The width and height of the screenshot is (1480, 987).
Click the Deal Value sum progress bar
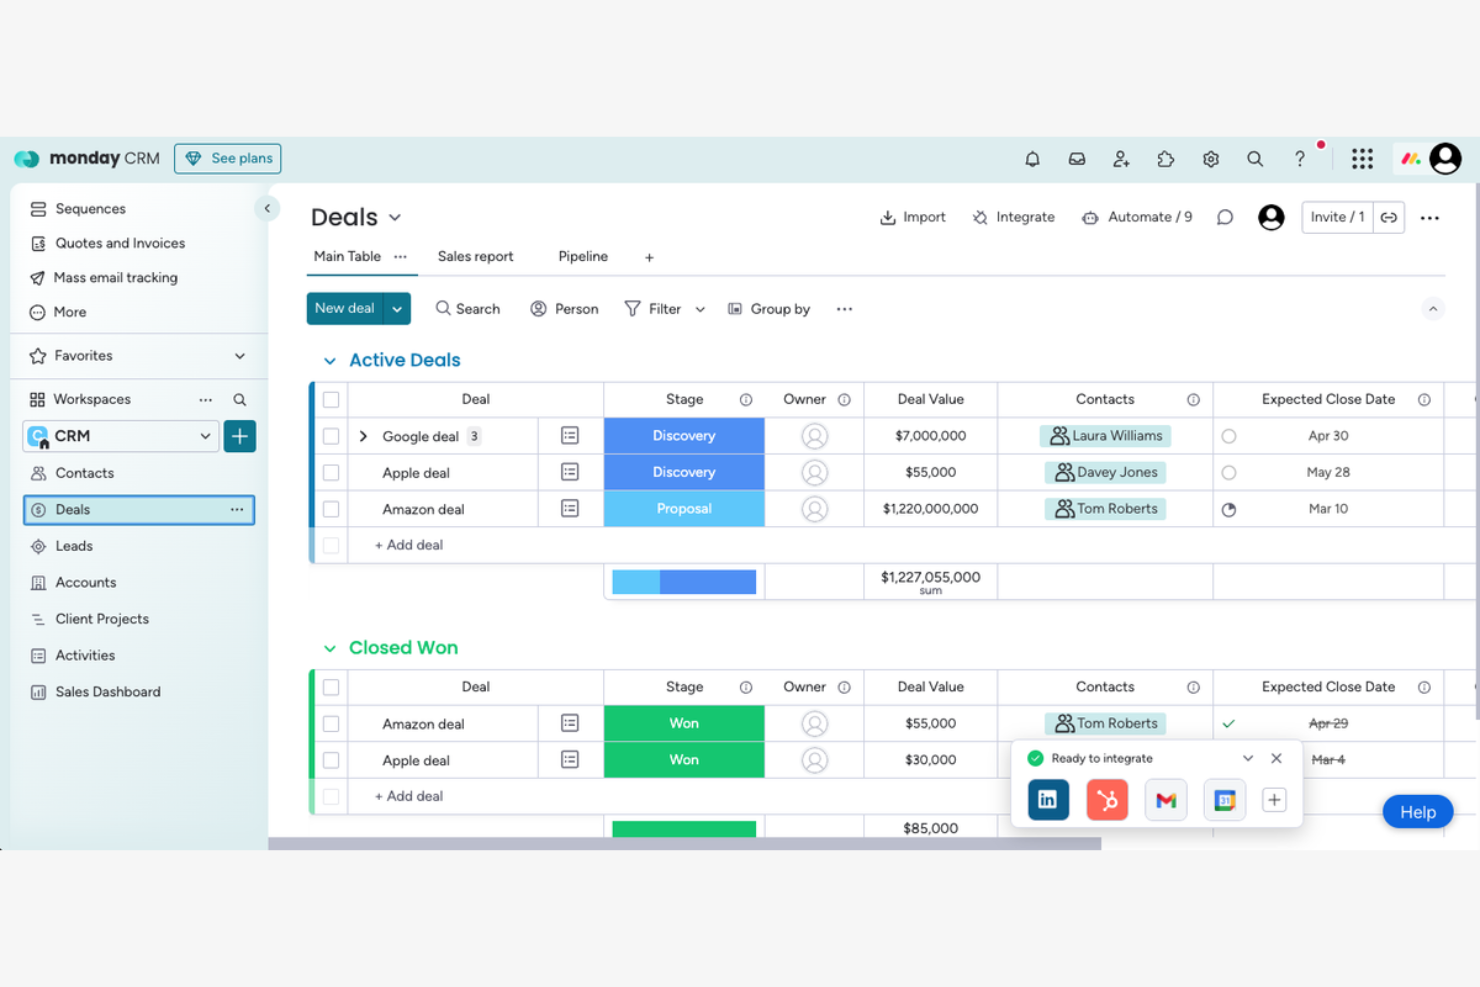pyautogui.click(x=683, y=581)
